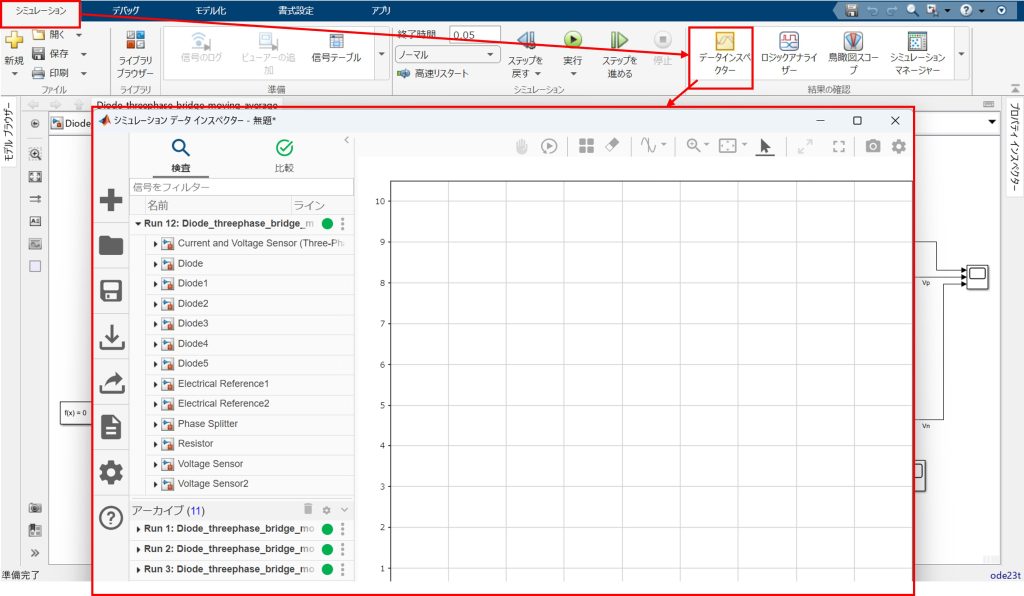The height and width of the screenshot is (596, 1024).
Task: Click the green Run simulation button
Action: click(572, 46)
